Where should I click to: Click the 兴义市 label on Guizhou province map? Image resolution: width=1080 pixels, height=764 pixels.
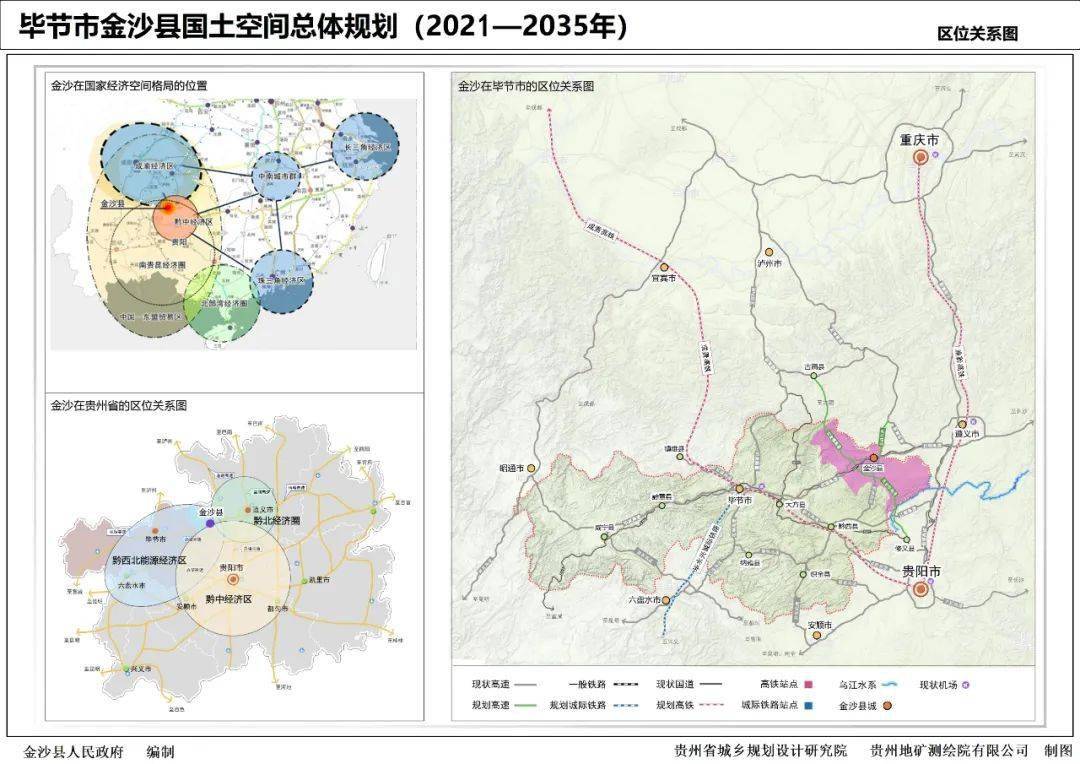tap(141, 669)
